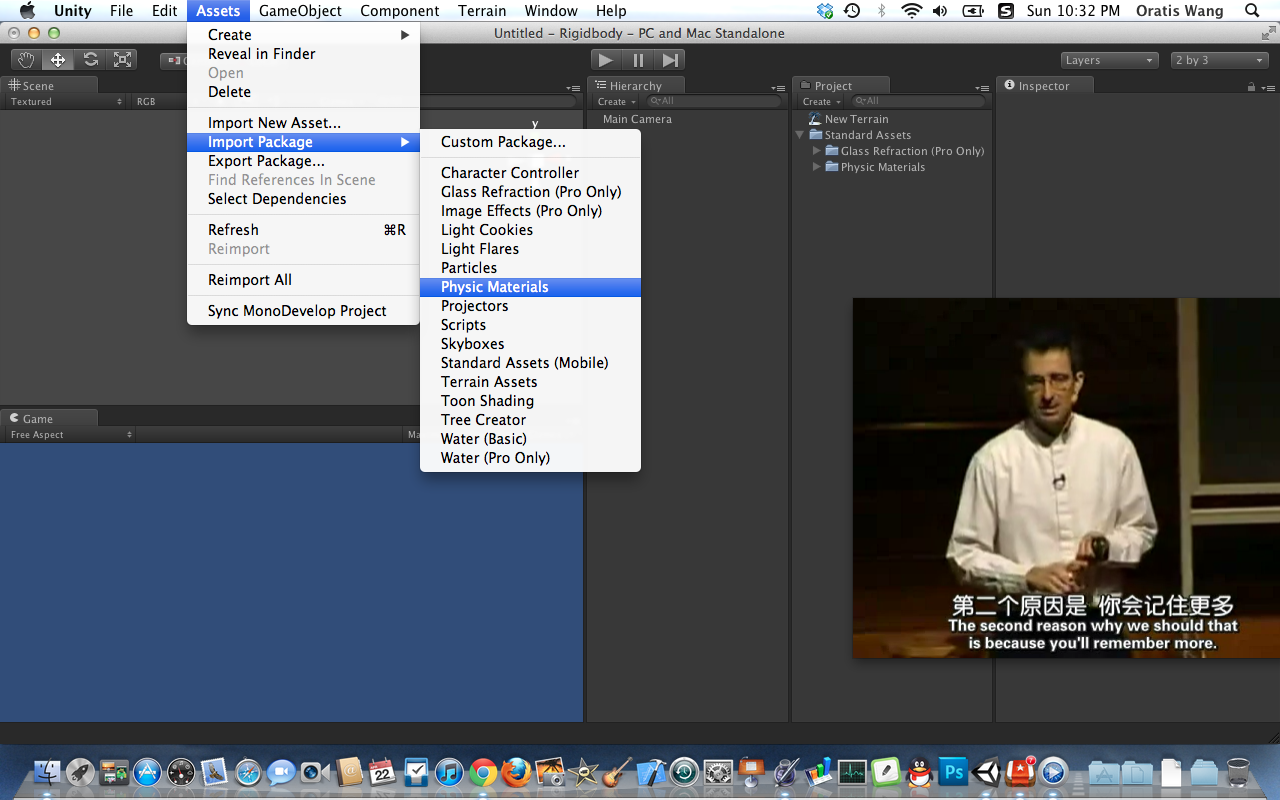Select the Scale tool
Screen dimensions: 1280x800
point(122,60)
